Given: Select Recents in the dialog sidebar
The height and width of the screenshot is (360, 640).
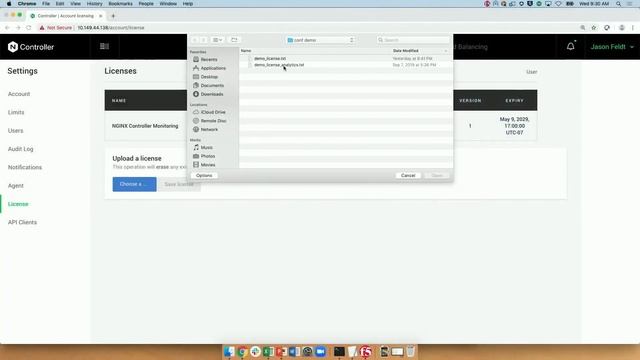Looking at the screenshot, I should click(x=209, y=60).
